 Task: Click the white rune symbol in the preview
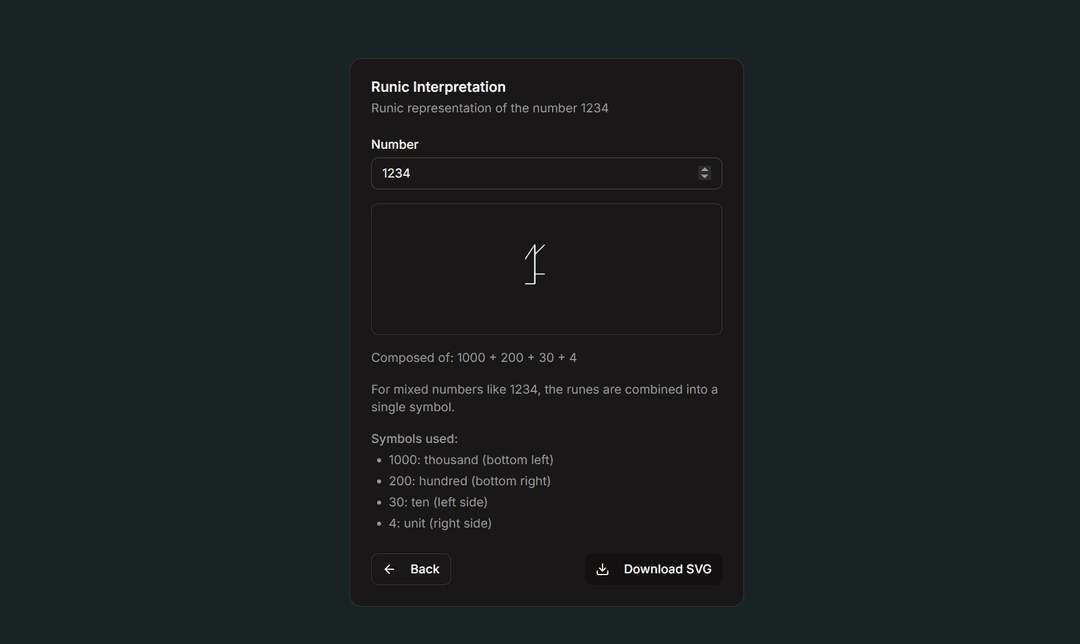(536, 265)
